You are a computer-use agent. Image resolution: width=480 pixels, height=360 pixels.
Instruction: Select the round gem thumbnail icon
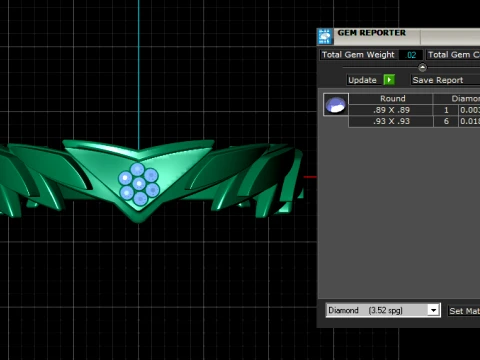336,105
